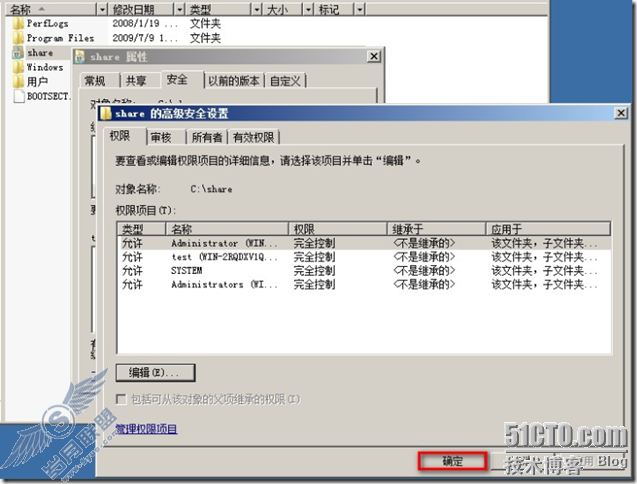Screen dimensions: 637x484
Task: Open 标记 column dropdown arrow
Action: point(360,9)
